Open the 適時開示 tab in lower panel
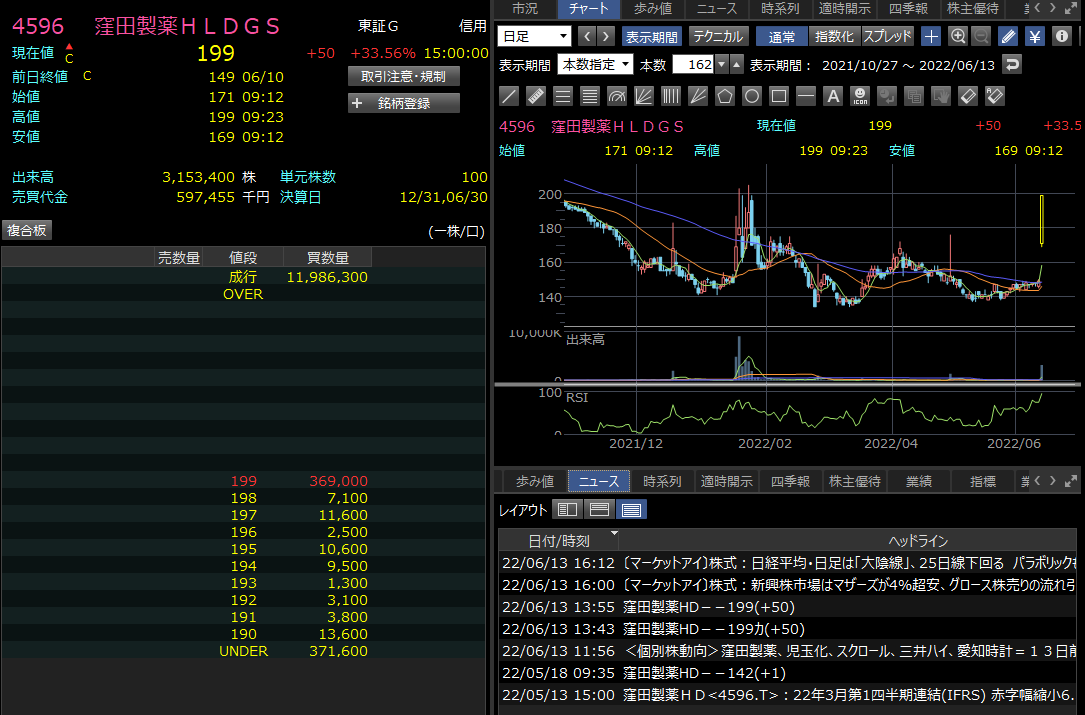 point(727,481)
